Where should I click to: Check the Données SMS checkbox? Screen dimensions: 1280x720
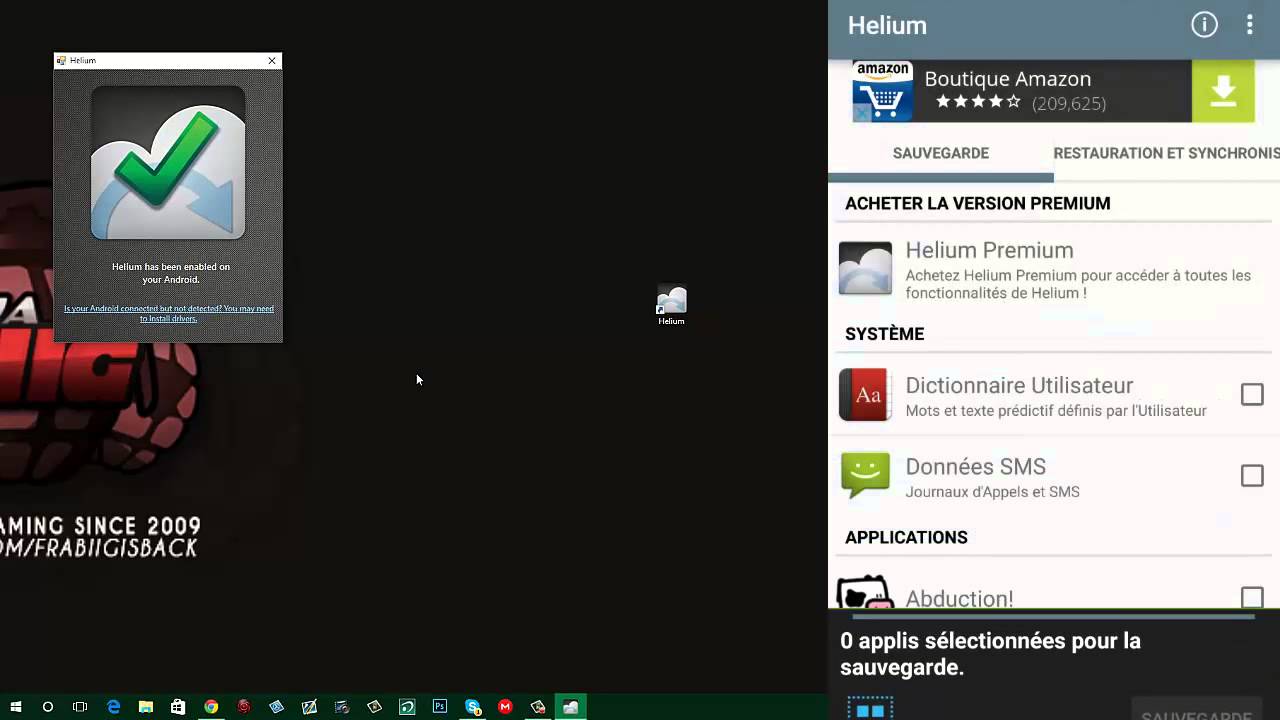[1252, 475]
